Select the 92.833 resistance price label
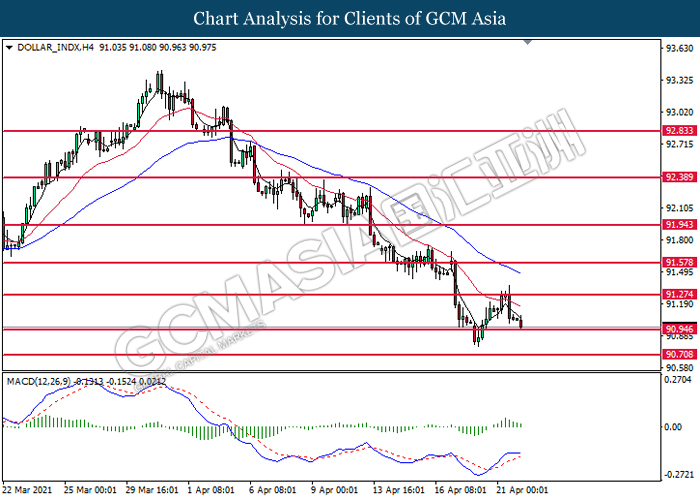The height and width of the screenshot is (500, 700). point(679,130)
